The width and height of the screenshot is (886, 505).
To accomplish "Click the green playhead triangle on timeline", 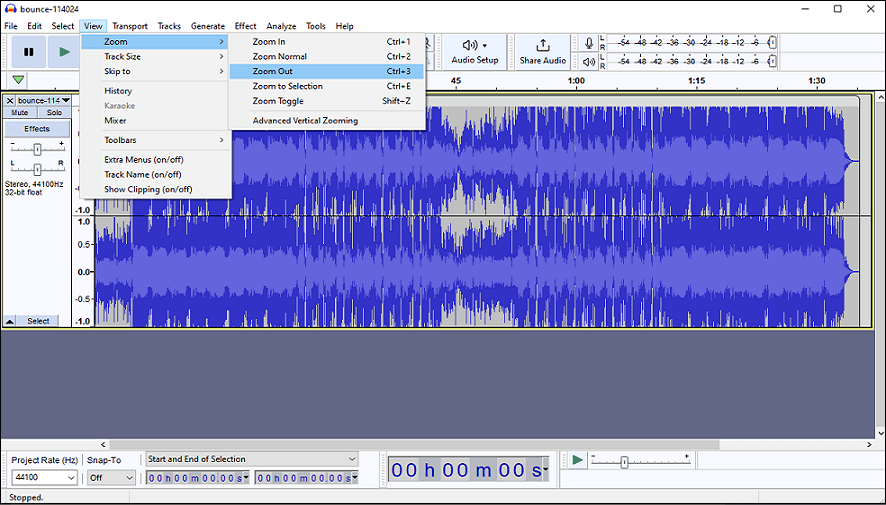I will click(x=19, y=80).
